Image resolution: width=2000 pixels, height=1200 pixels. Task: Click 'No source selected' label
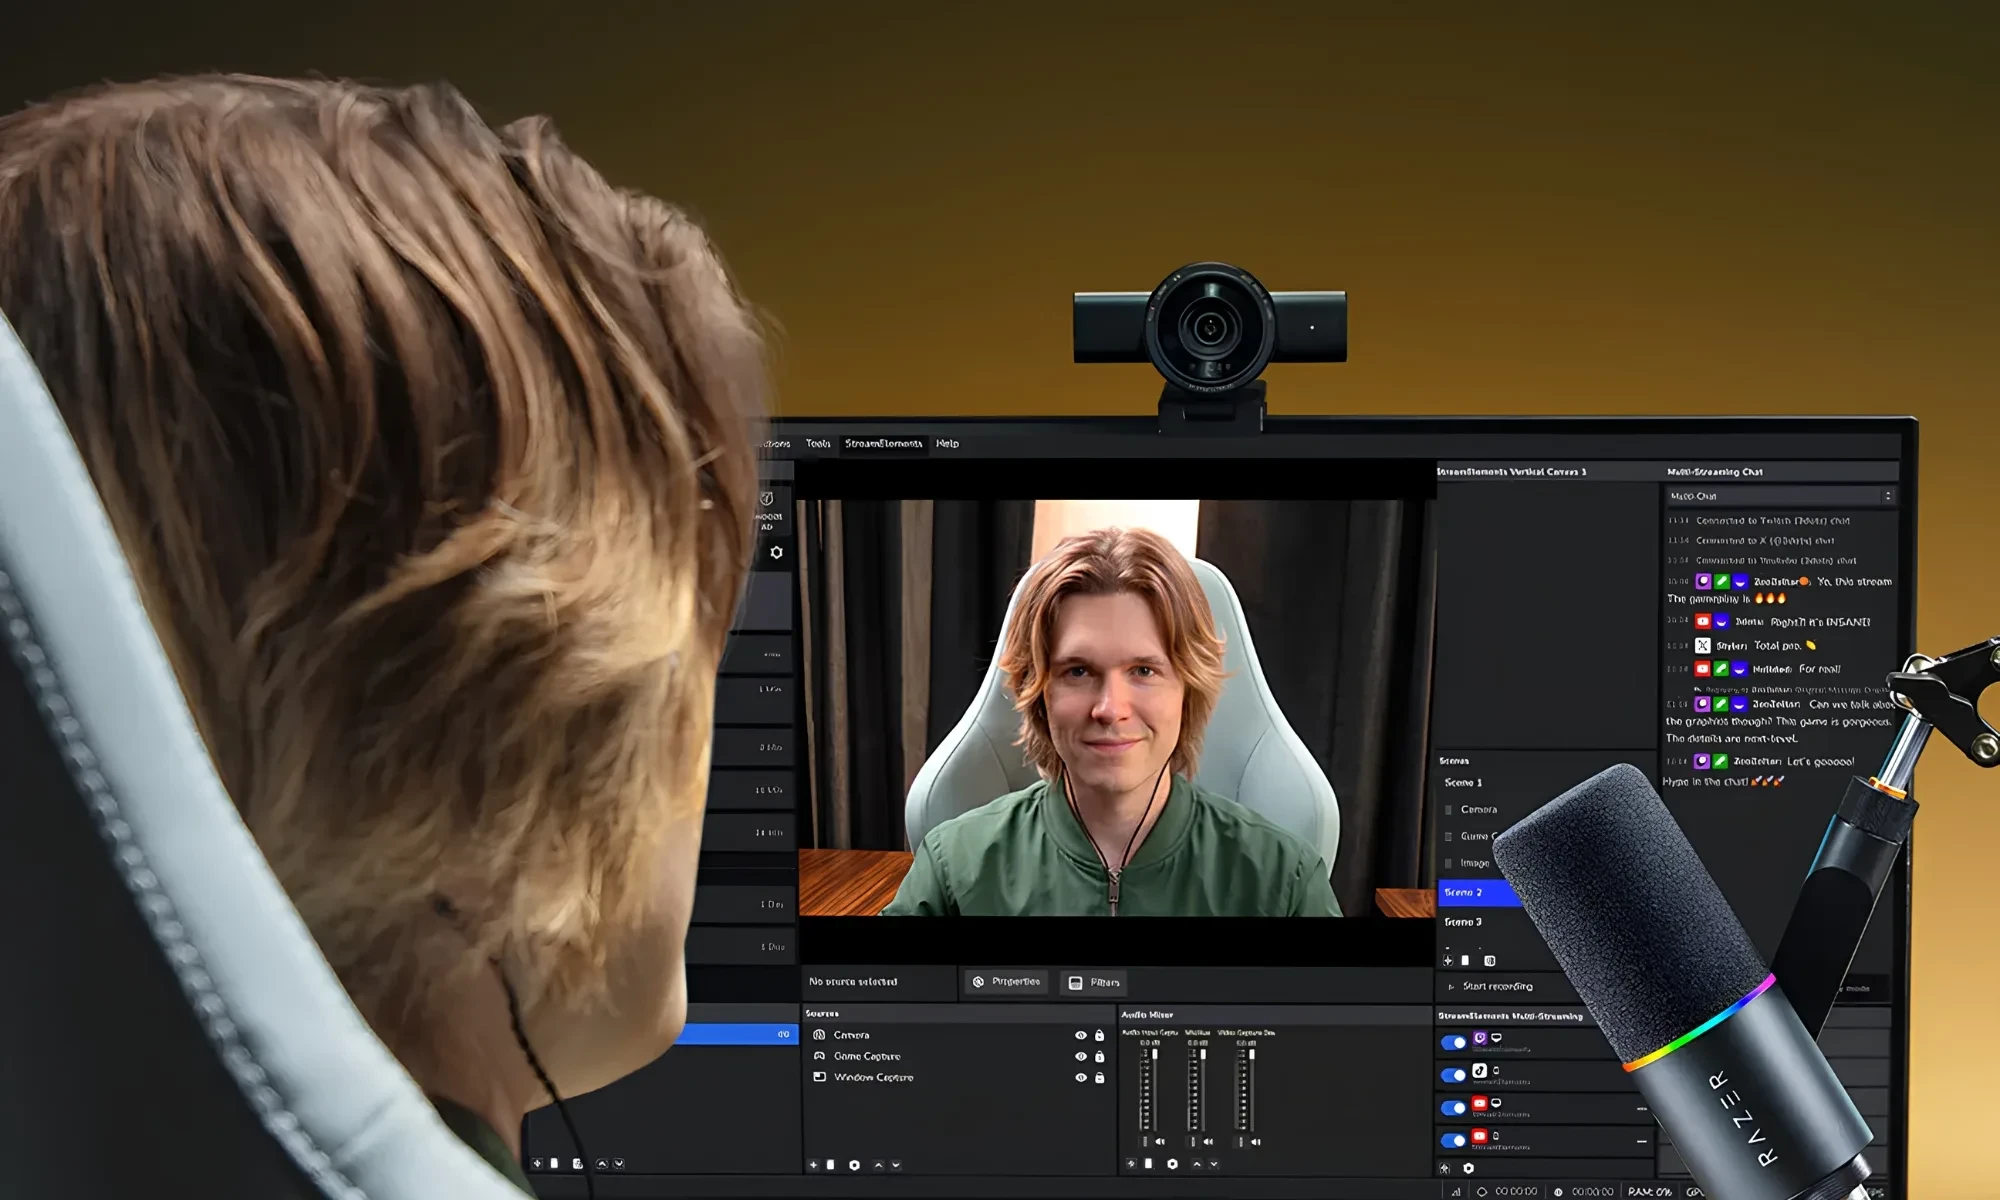853,982
